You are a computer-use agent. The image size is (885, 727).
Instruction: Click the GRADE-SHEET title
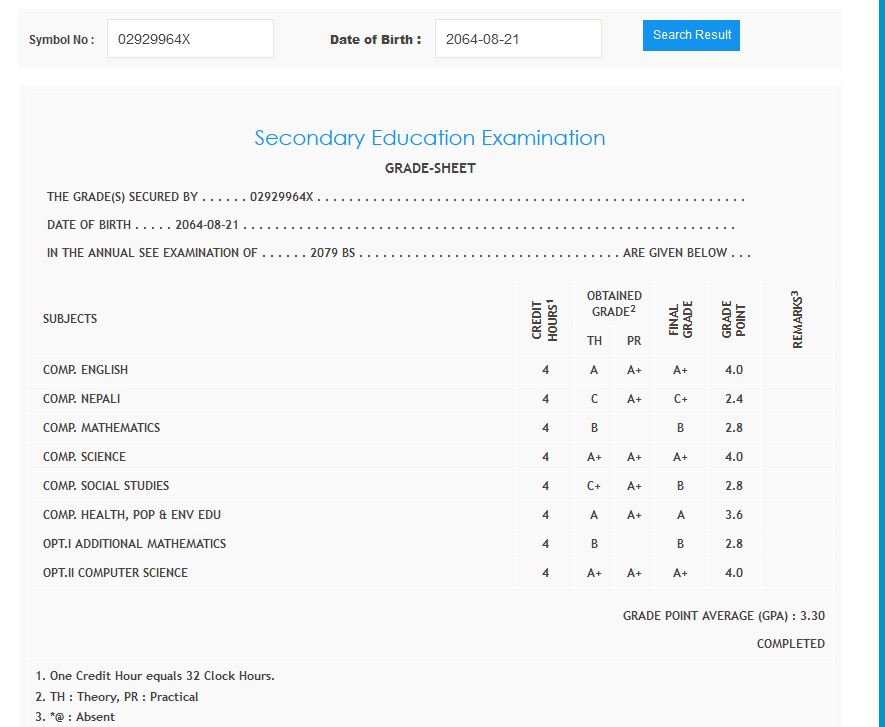click(x=430, y=168)
